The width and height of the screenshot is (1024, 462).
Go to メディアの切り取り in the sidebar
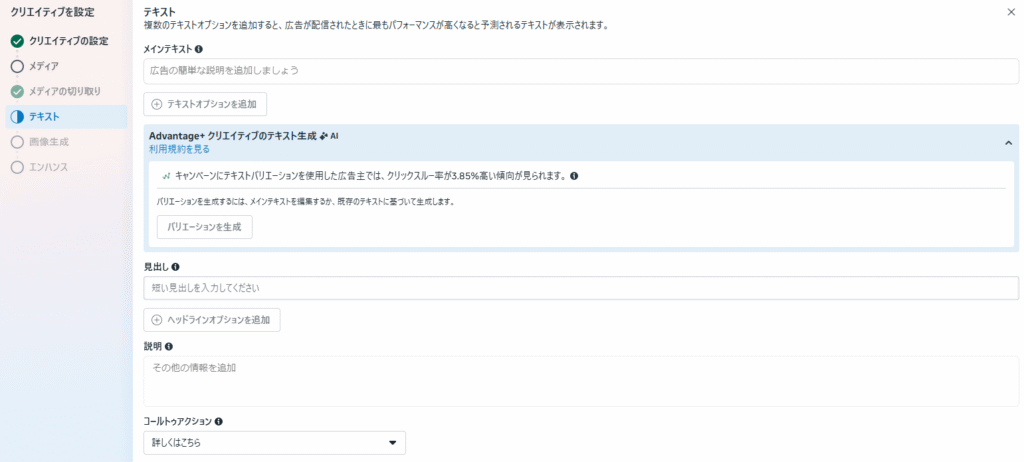pyautogui.click(x=64, y=91)
